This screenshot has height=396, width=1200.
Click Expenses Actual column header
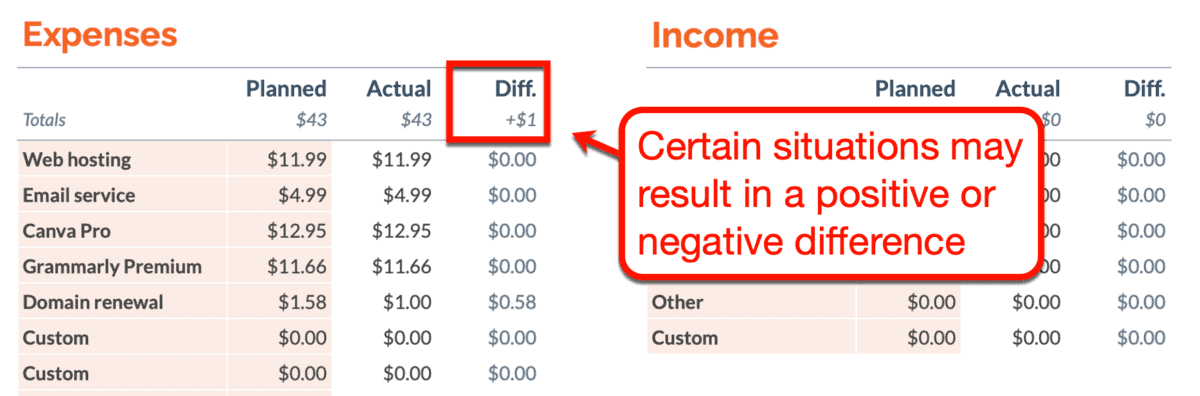tap(399, 89)
